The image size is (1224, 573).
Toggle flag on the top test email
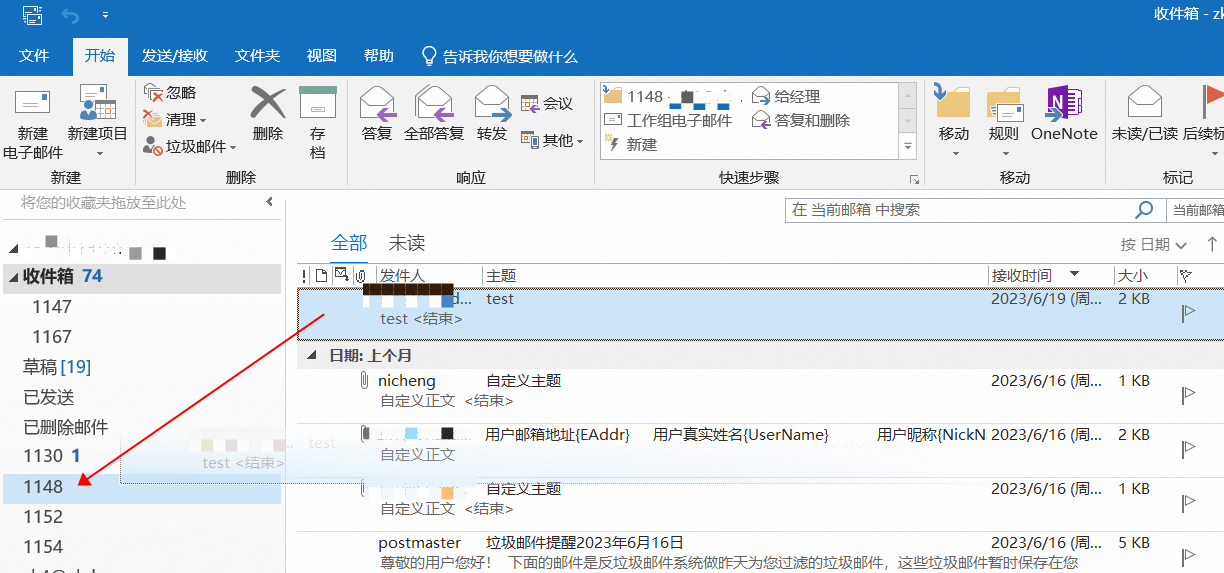click(1188, 313)
